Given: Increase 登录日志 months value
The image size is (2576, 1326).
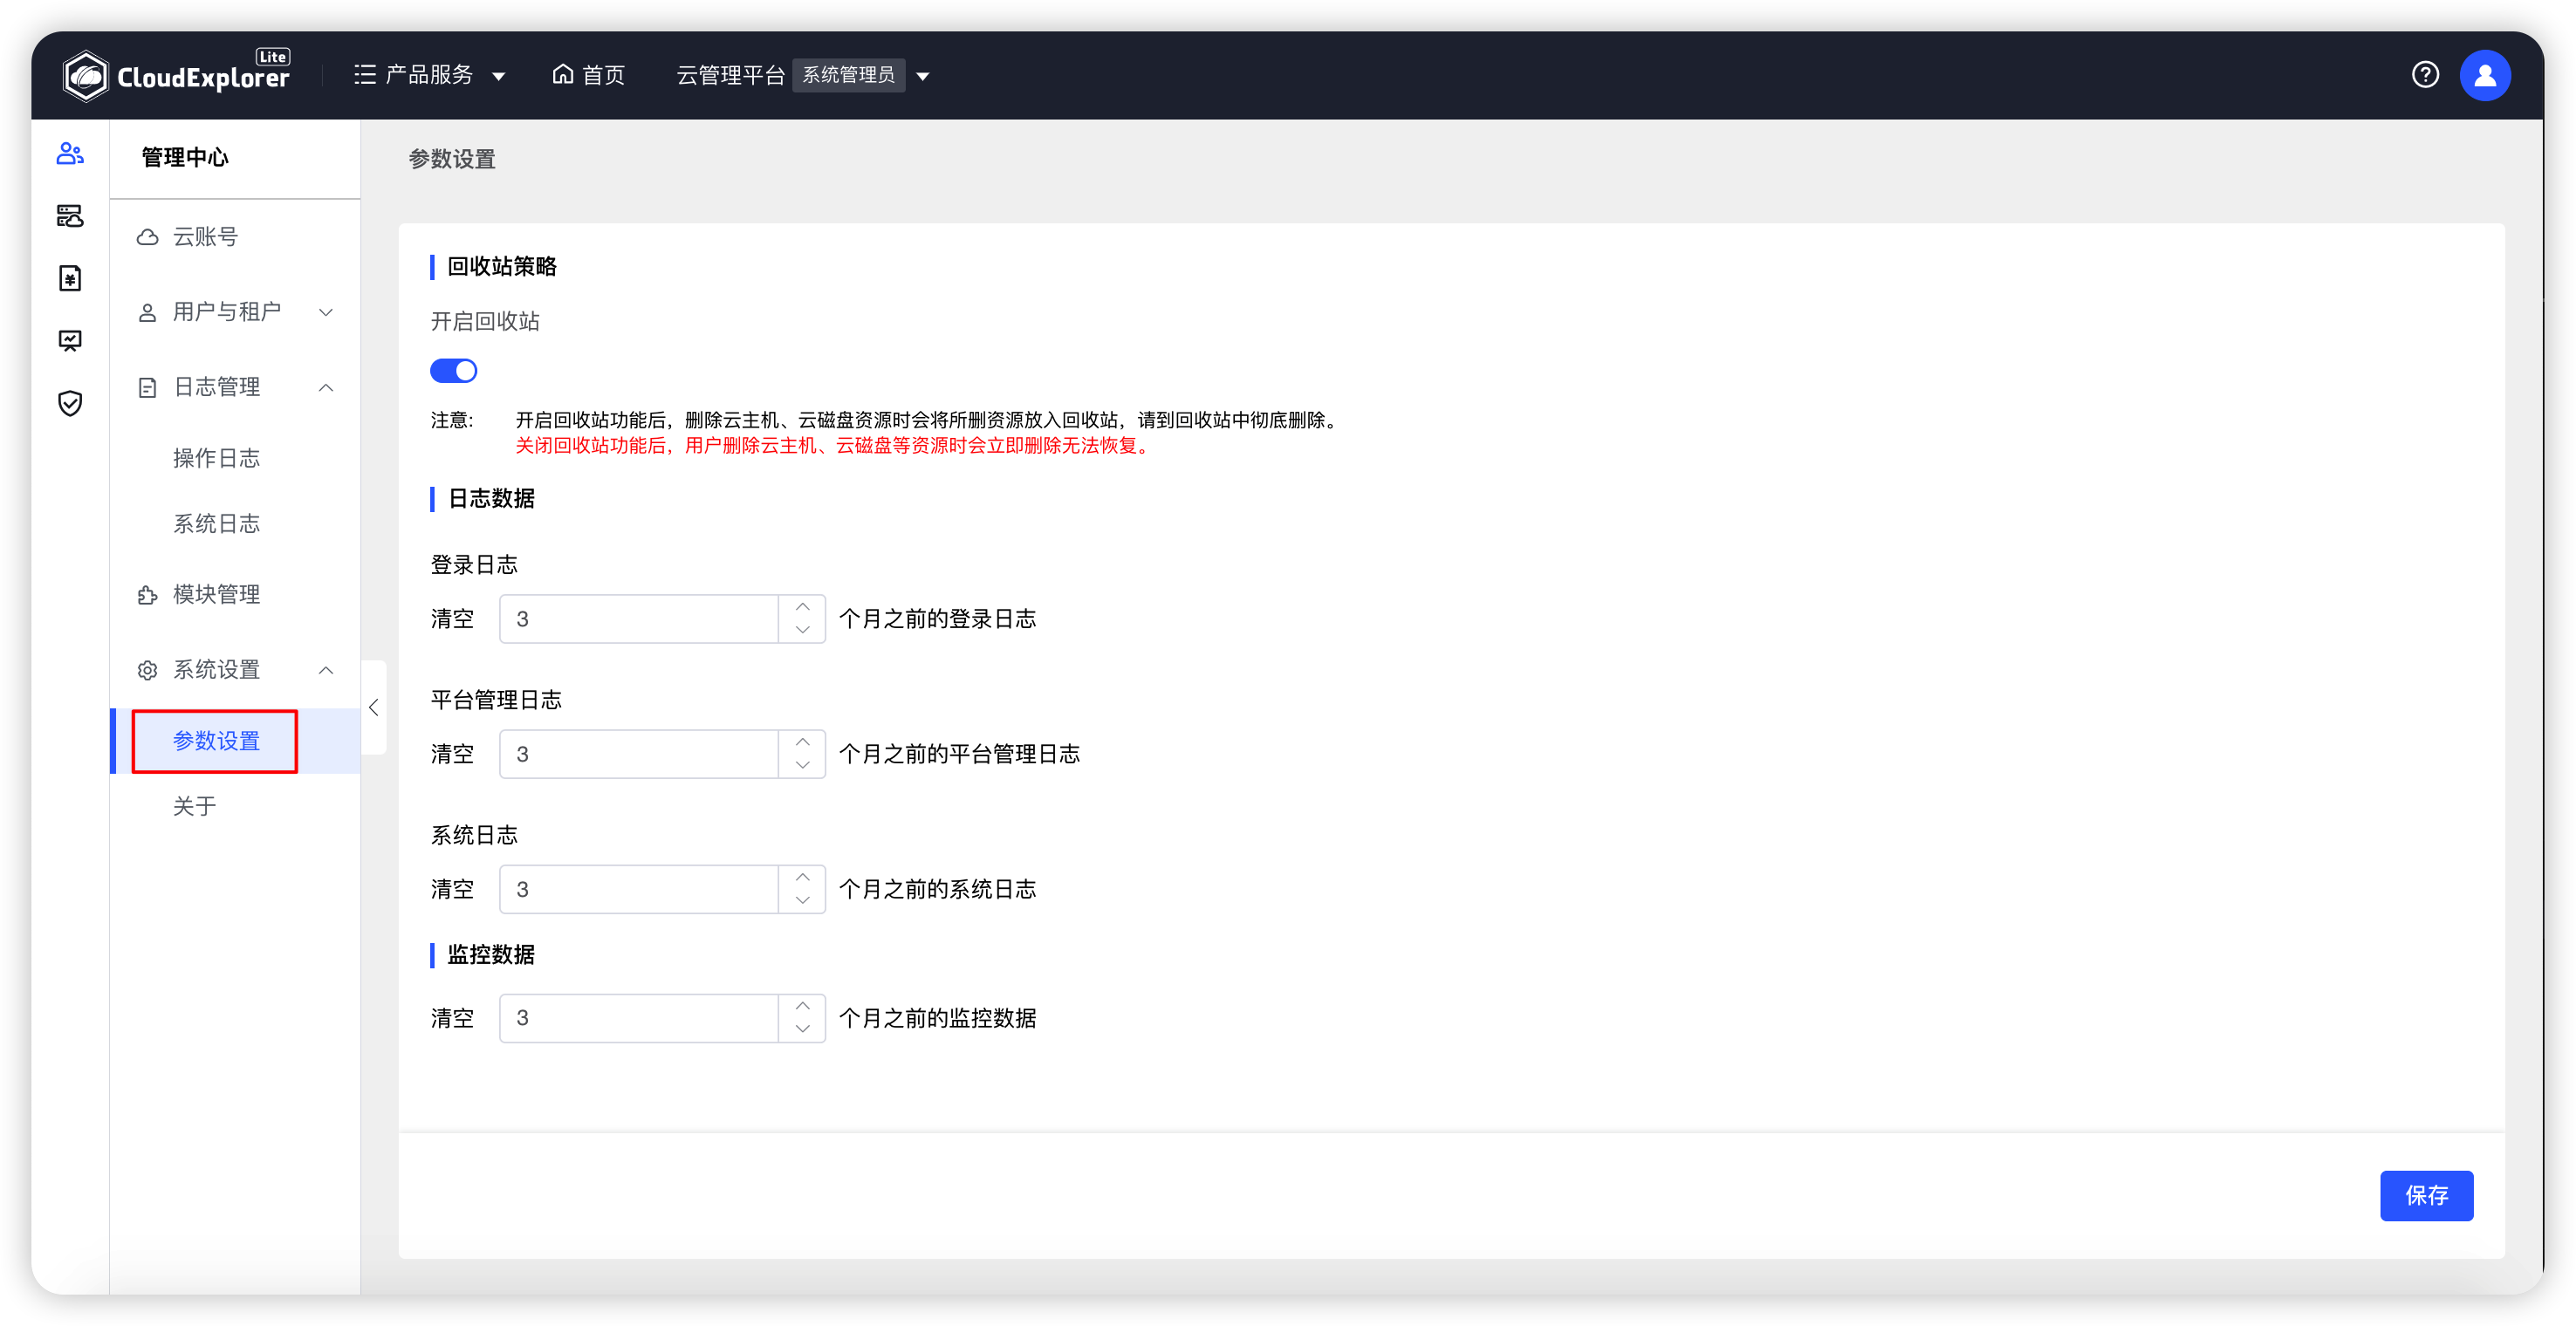Looking at the screenshot, I should (x=802, y=607).
